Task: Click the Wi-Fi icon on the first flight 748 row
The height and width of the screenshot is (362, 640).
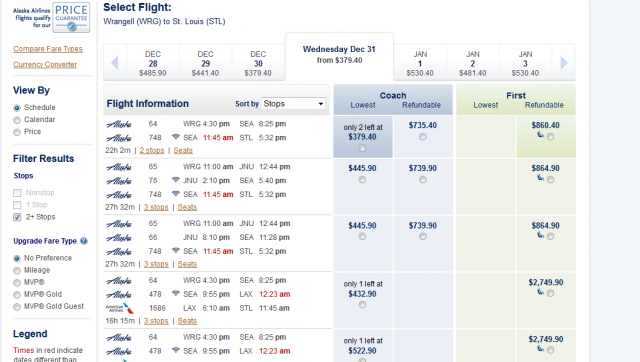Action: (176, 136)
